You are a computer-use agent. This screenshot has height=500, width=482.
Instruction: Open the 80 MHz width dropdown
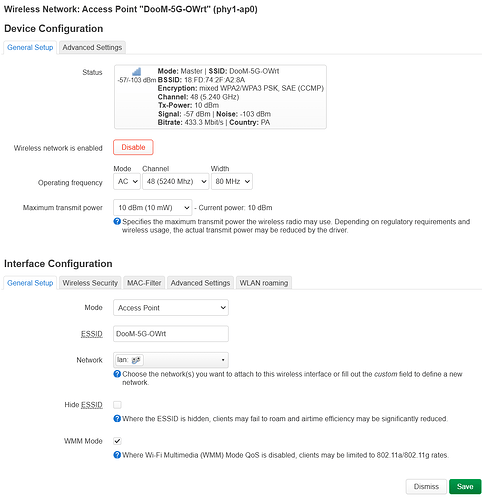(232, 181)
